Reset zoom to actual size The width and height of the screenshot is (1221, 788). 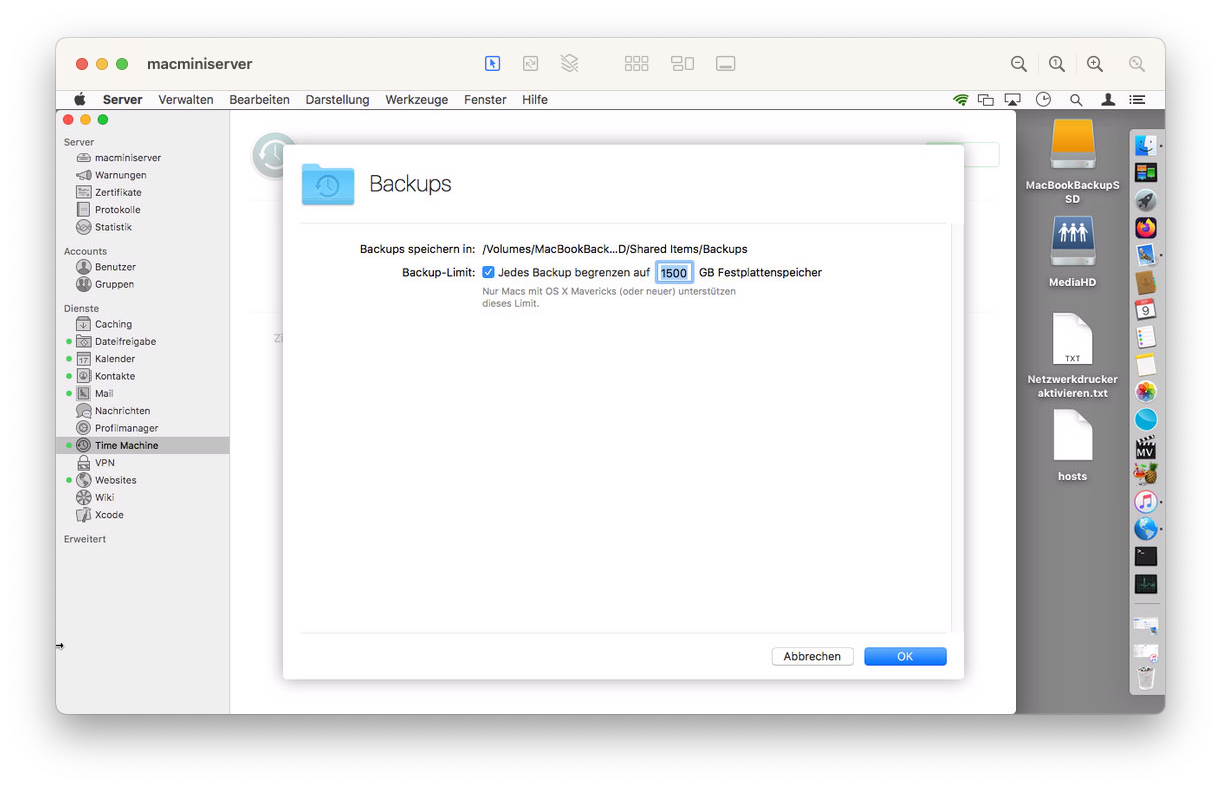1057,64
